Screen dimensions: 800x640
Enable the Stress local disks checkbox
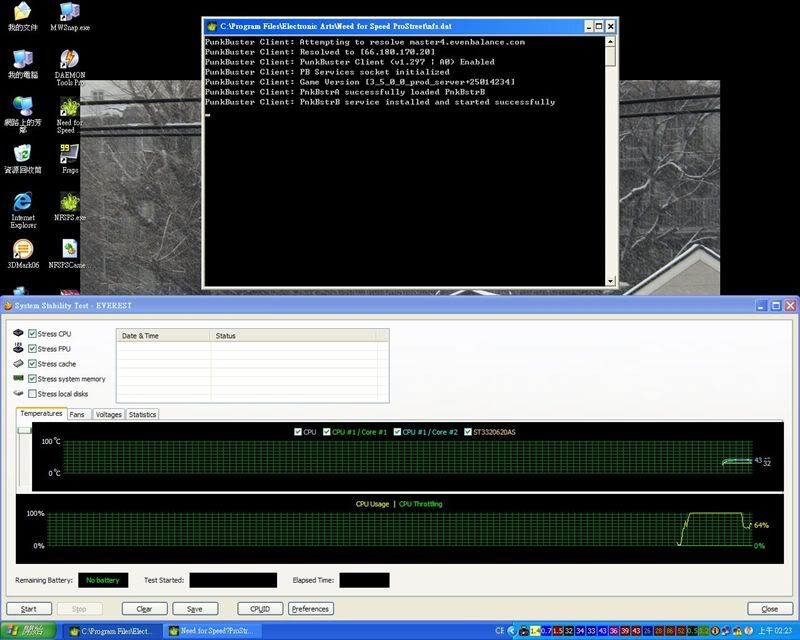(x=33, y=394)
